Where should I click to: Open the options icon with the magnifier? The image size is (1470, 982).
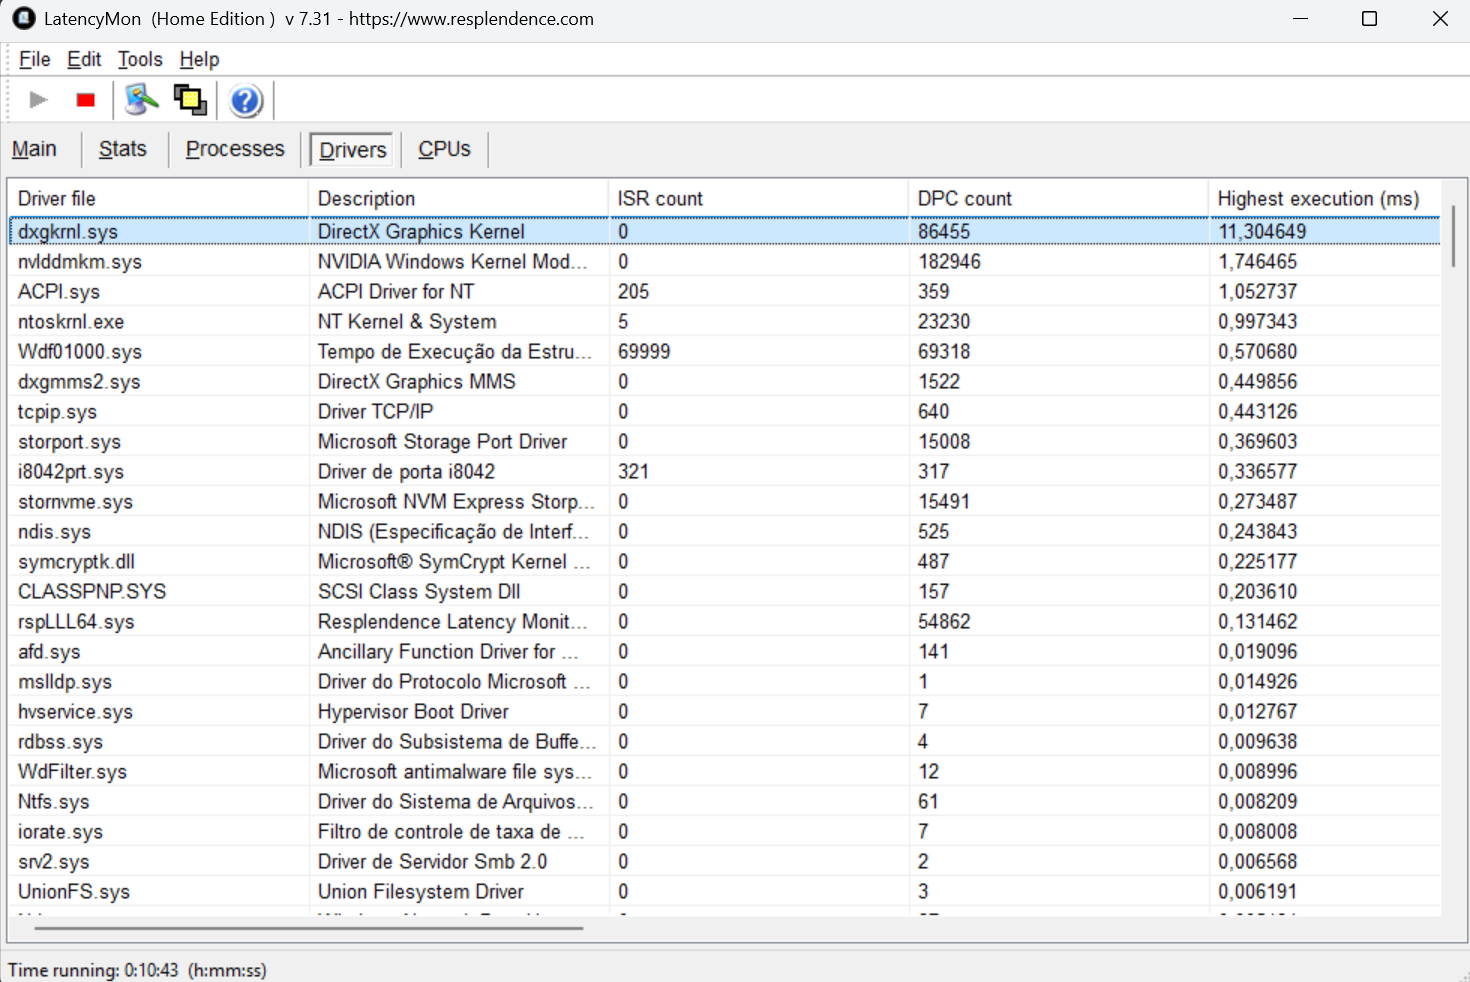pyautogui.click(x=141, y=100)
